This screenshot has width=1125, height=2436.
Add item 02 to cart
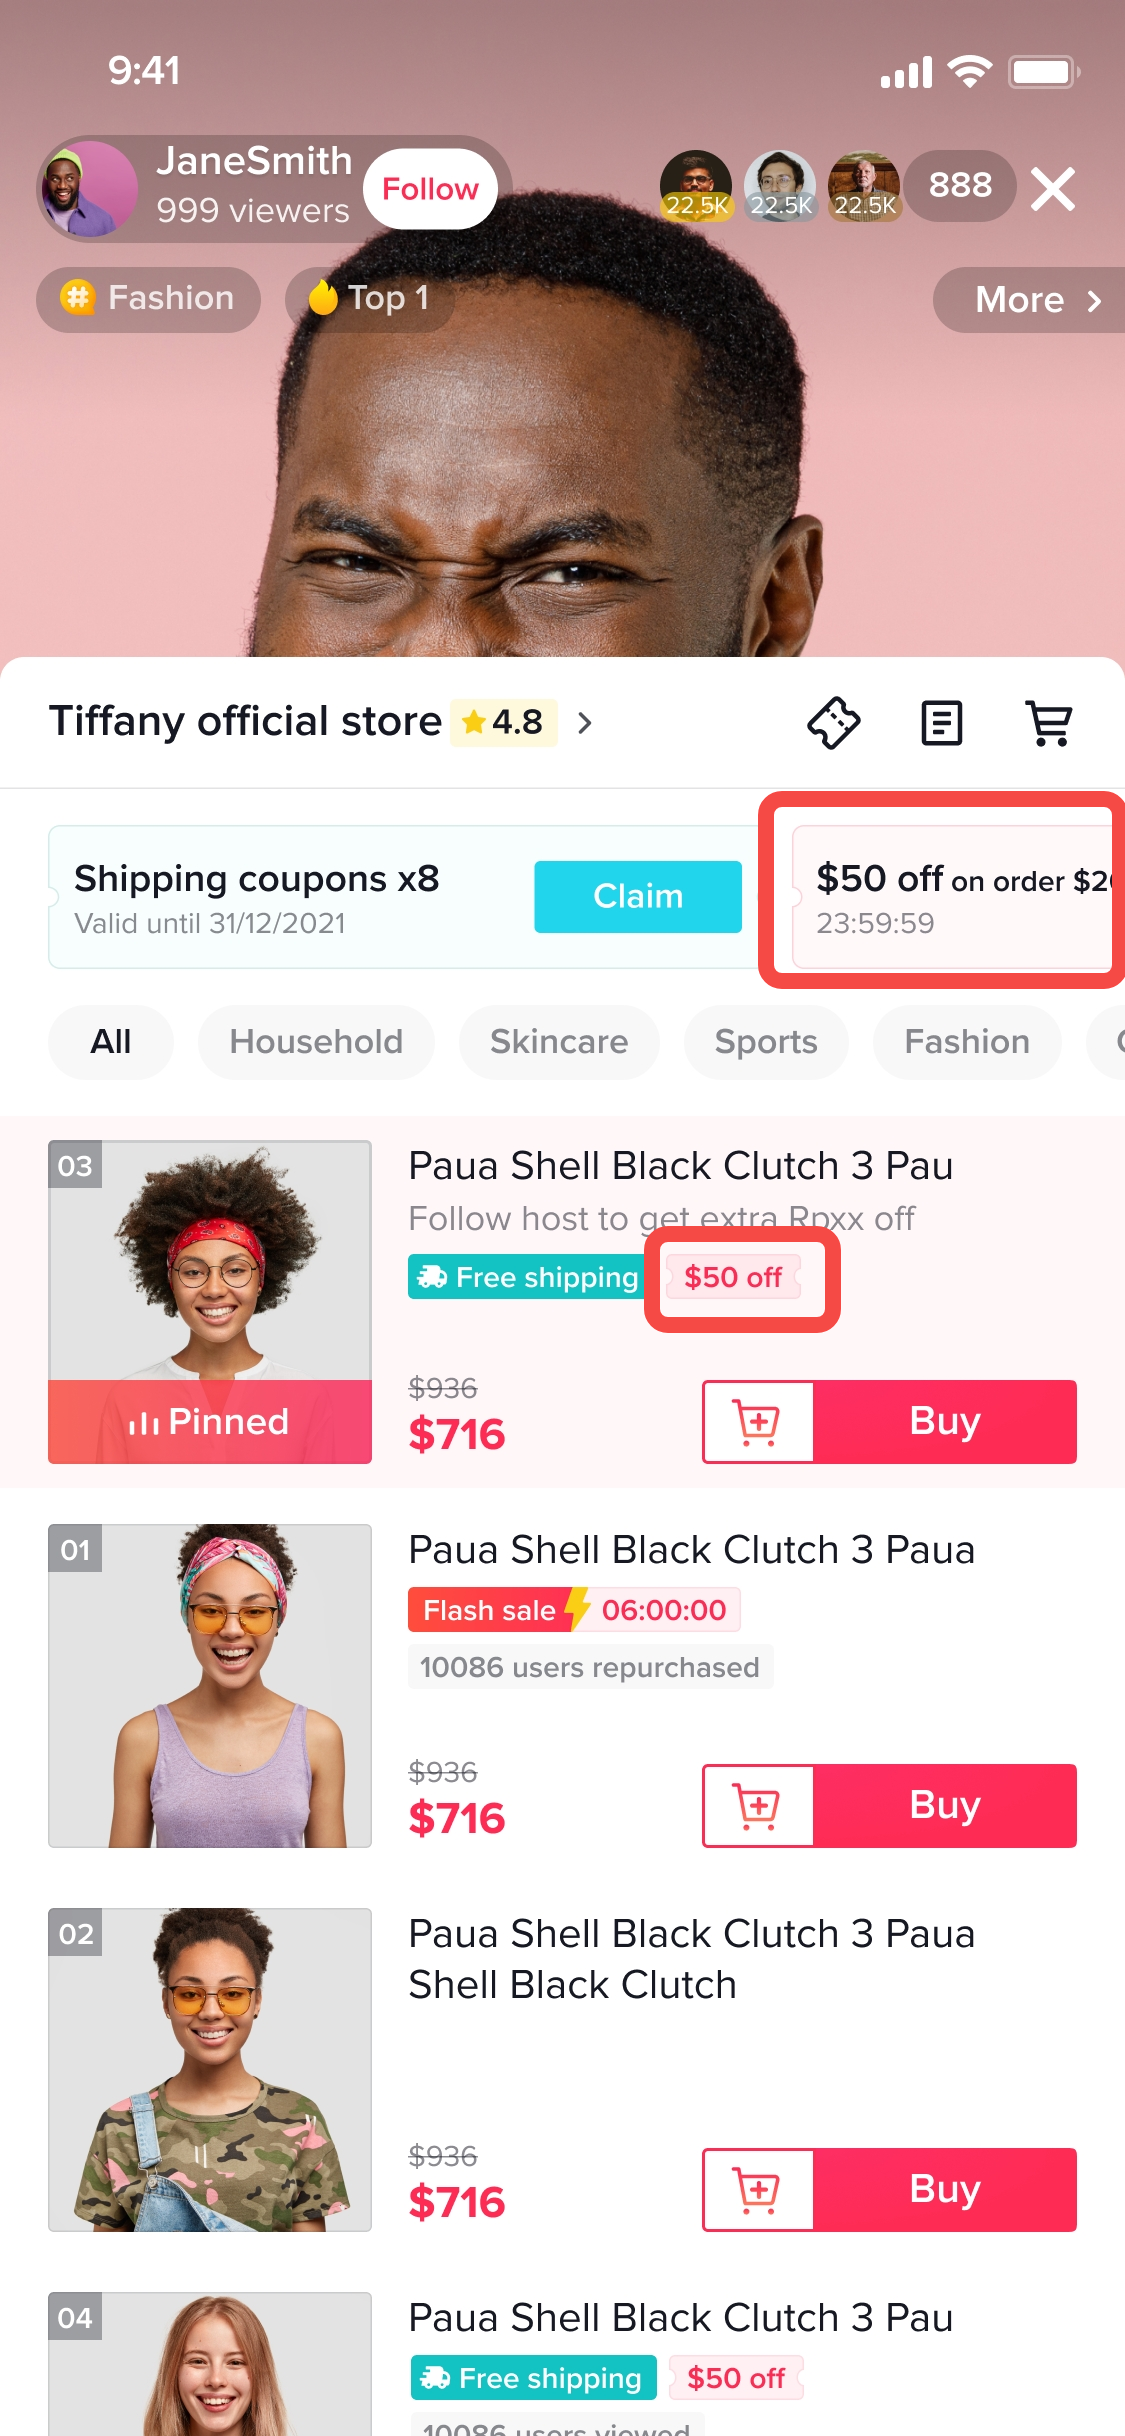click(x=758, y=2189)
